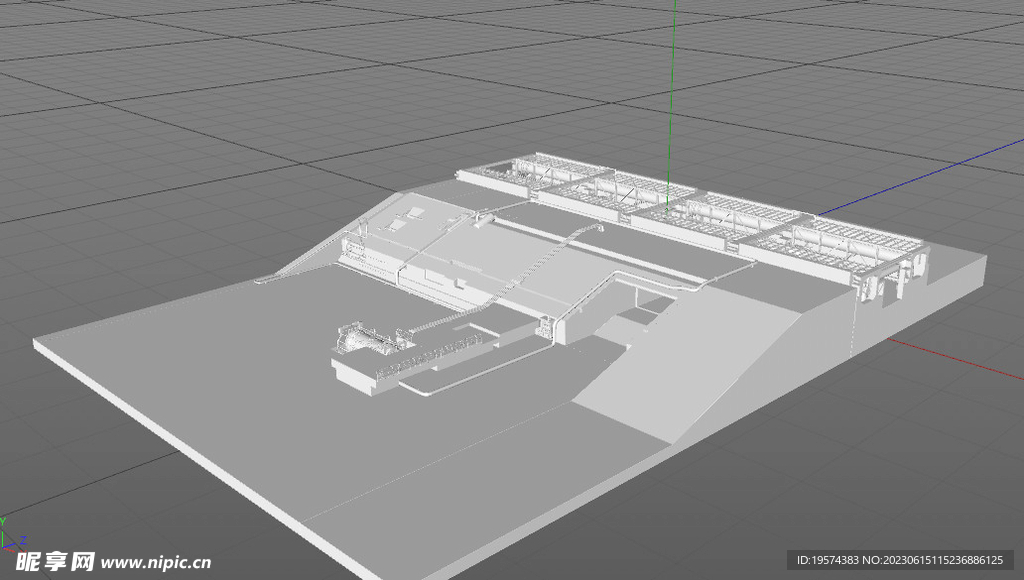This screenshot has width=1024, height=580.
Task: Click the XYZ axis orientation gizmo
Action: click(x=12, y=534)
